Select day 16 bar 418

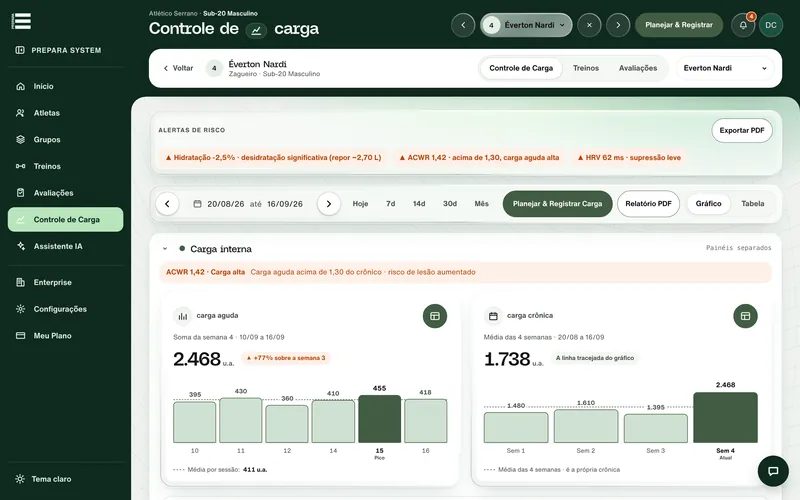426,421
